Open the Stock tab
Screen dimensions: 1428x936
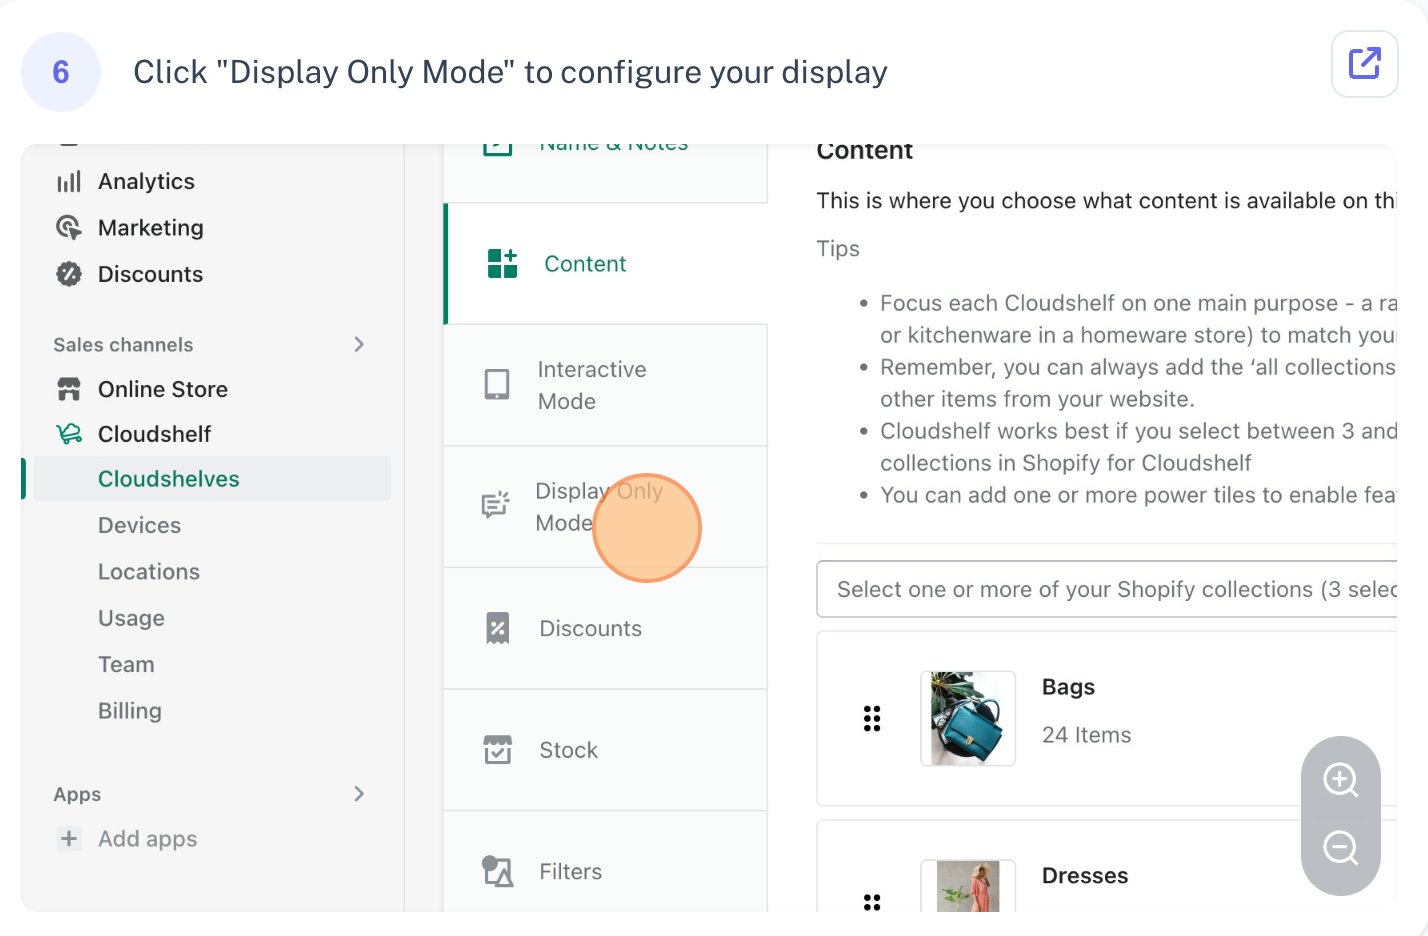(606, 750)
